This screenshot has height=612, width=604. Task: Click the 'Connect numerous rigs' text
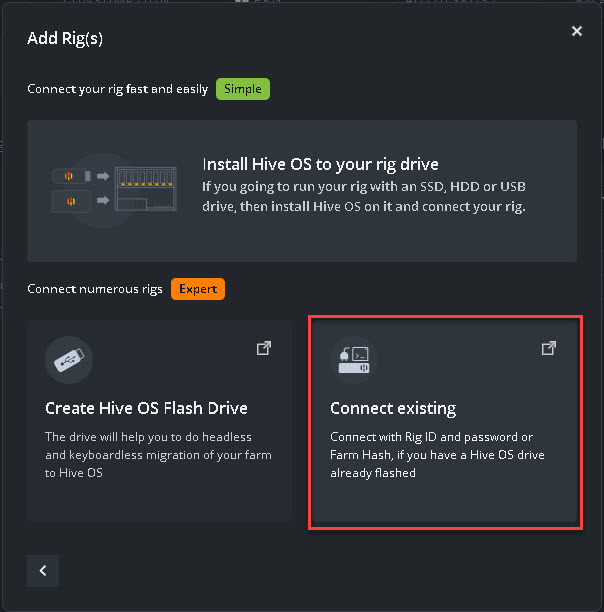[x=95, y=289]
